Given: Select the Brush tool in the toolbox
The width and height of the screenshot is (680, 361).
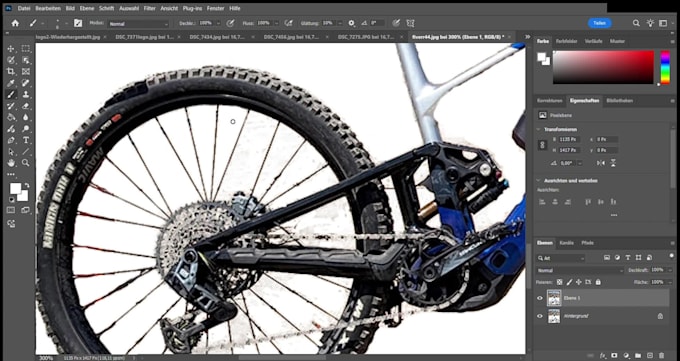Looking at the screenshot, I should pos(11,95).
